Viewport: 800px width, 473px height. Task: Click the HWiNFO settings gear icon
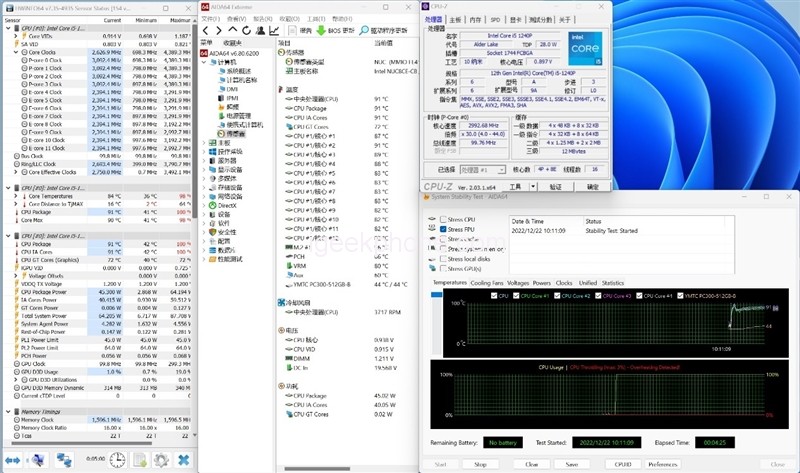tap(160, 459)
